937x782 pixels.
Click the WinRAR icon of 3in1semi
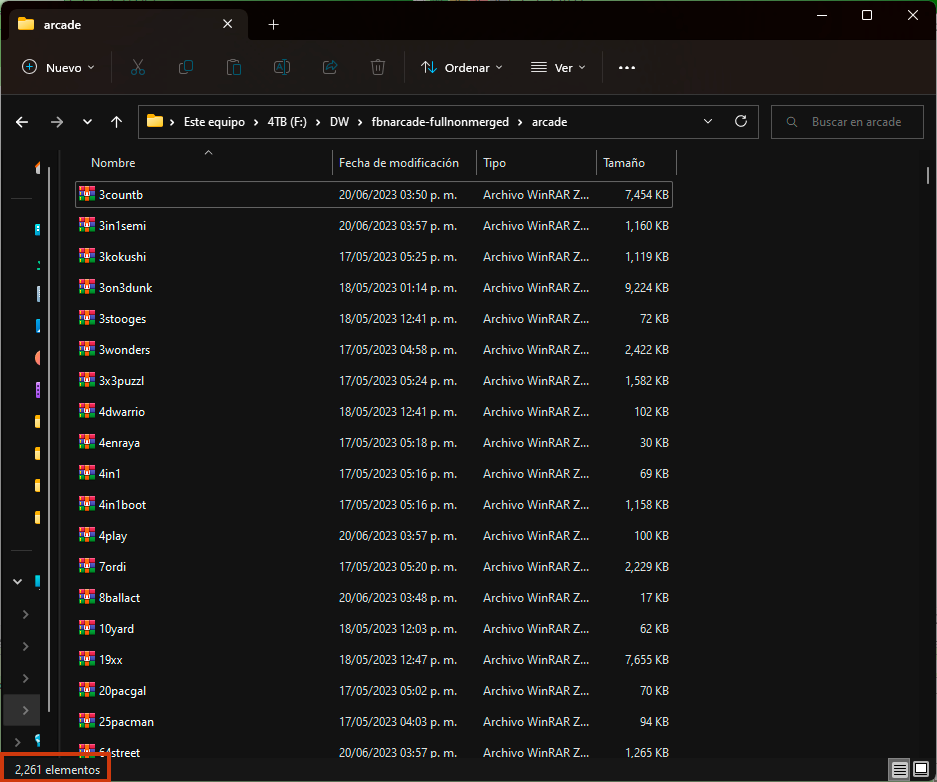point(87,225)
